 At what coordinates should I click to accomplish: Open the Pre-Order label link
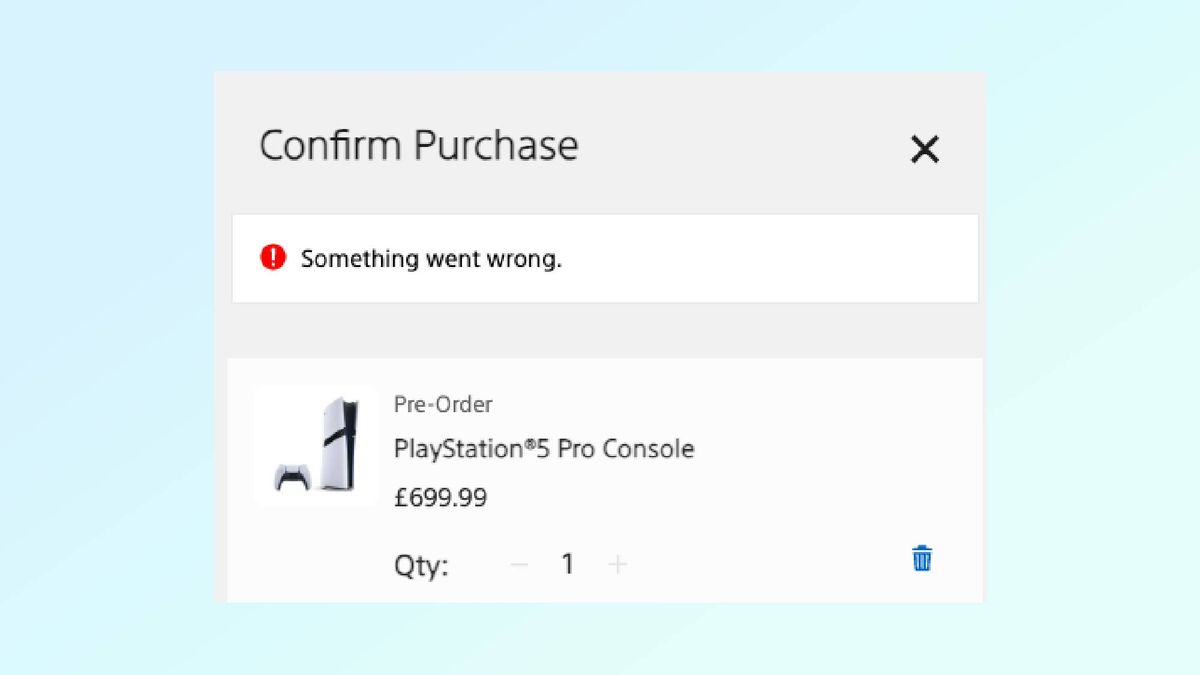pos(441,405)
